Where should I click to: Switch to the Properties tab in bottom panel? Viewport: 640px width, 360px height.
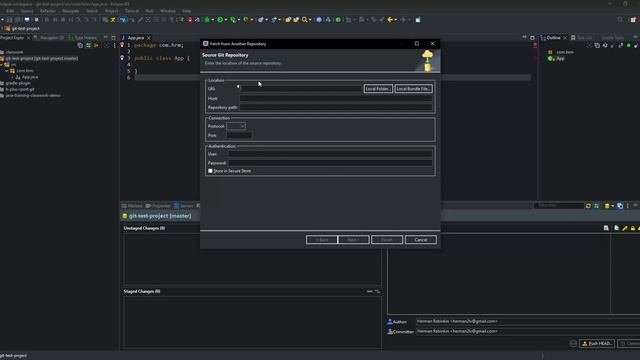click(x=158, y=206)
